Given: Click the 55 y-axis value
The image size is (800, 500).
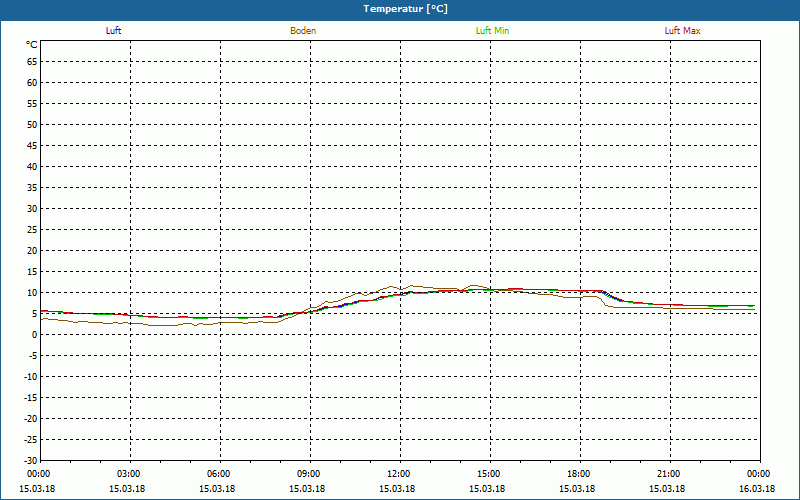Looking at the screenshot, I should coord(32,104).
